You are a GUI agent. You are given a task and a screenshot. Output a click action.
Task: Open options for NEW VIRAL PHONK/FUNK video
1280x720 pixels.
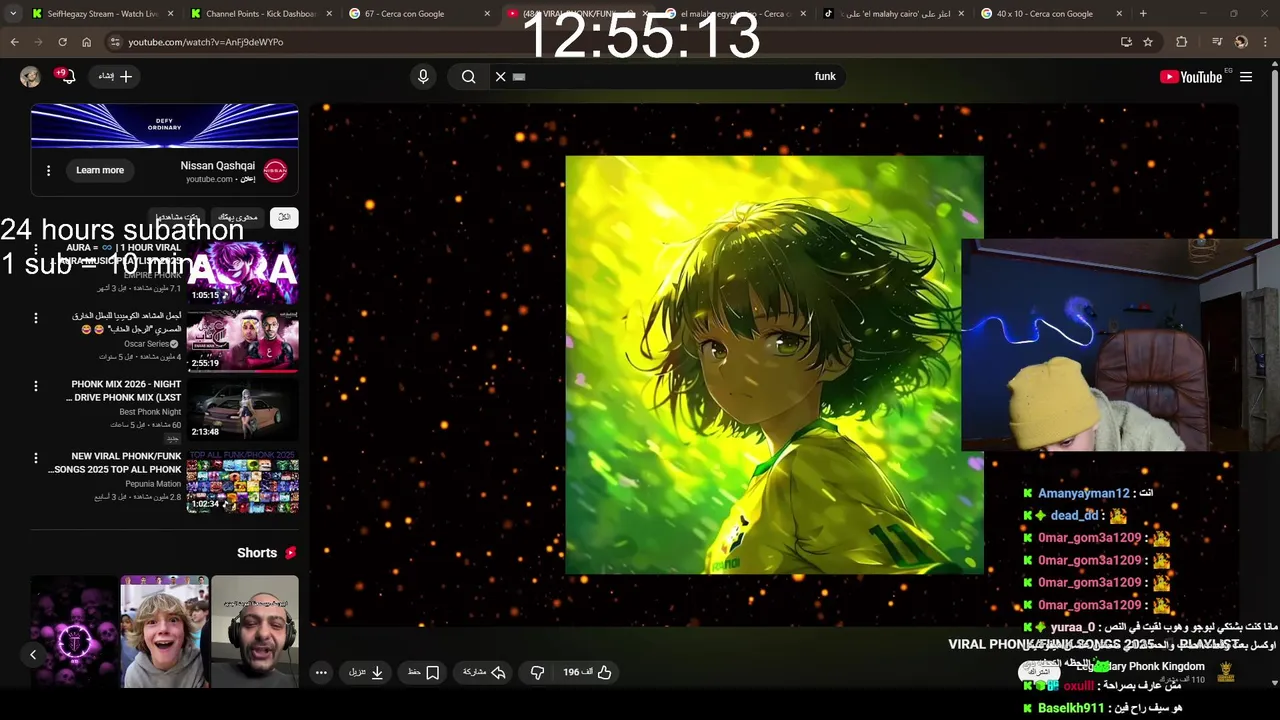tap(36, 458)
